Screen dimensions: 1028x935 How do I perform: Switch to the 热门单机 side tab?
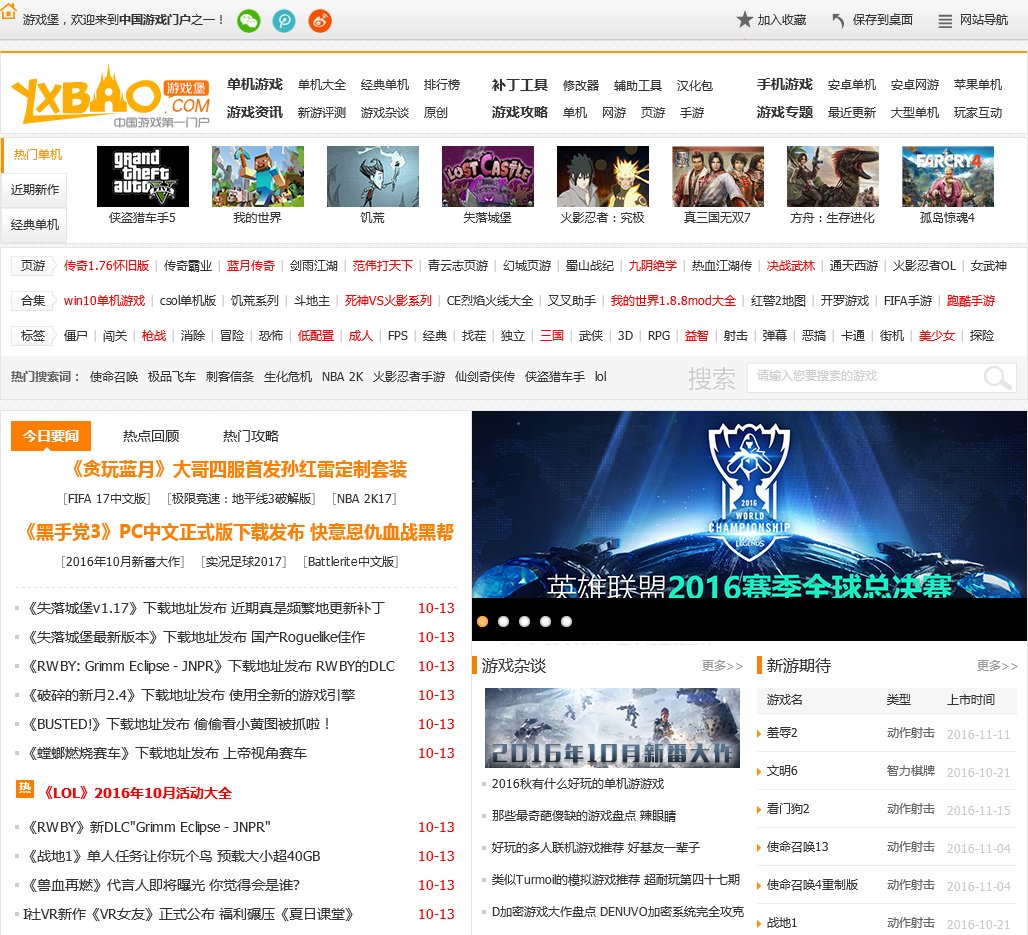click(x=35, y=155)
